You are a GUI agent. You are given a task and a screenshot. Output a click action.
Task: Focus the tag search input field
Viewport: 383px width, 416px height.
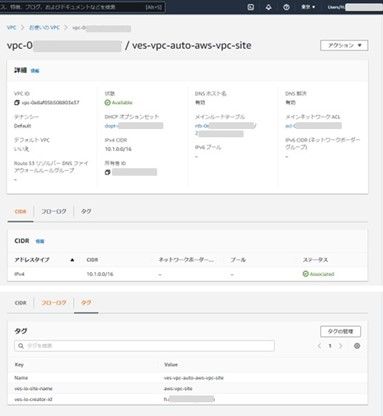[x=144, y=346]
